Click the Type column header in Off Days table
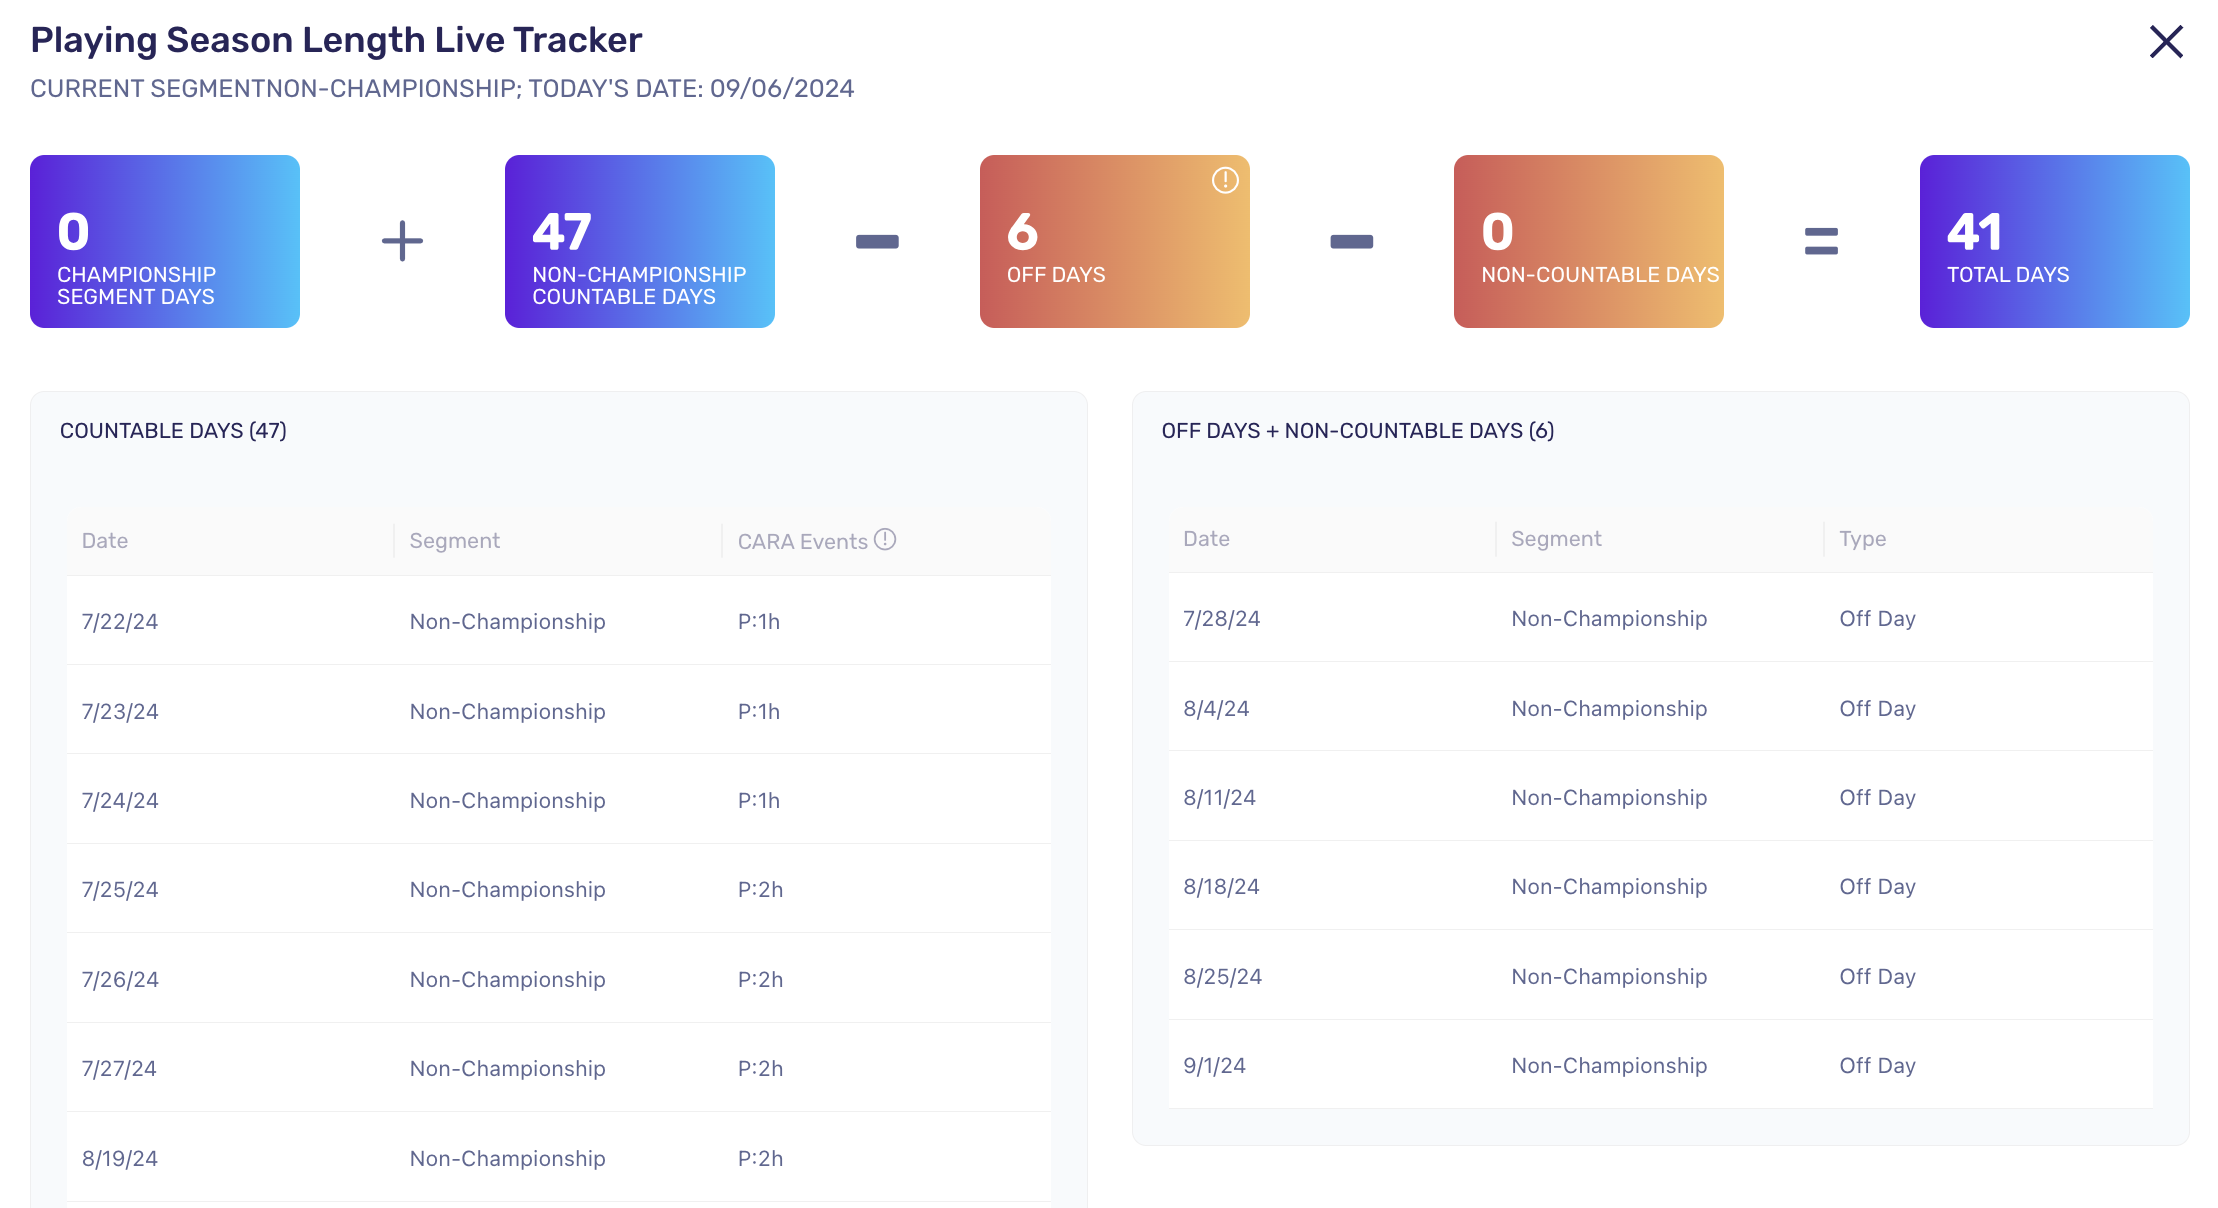 click(x=1863, y=539)
